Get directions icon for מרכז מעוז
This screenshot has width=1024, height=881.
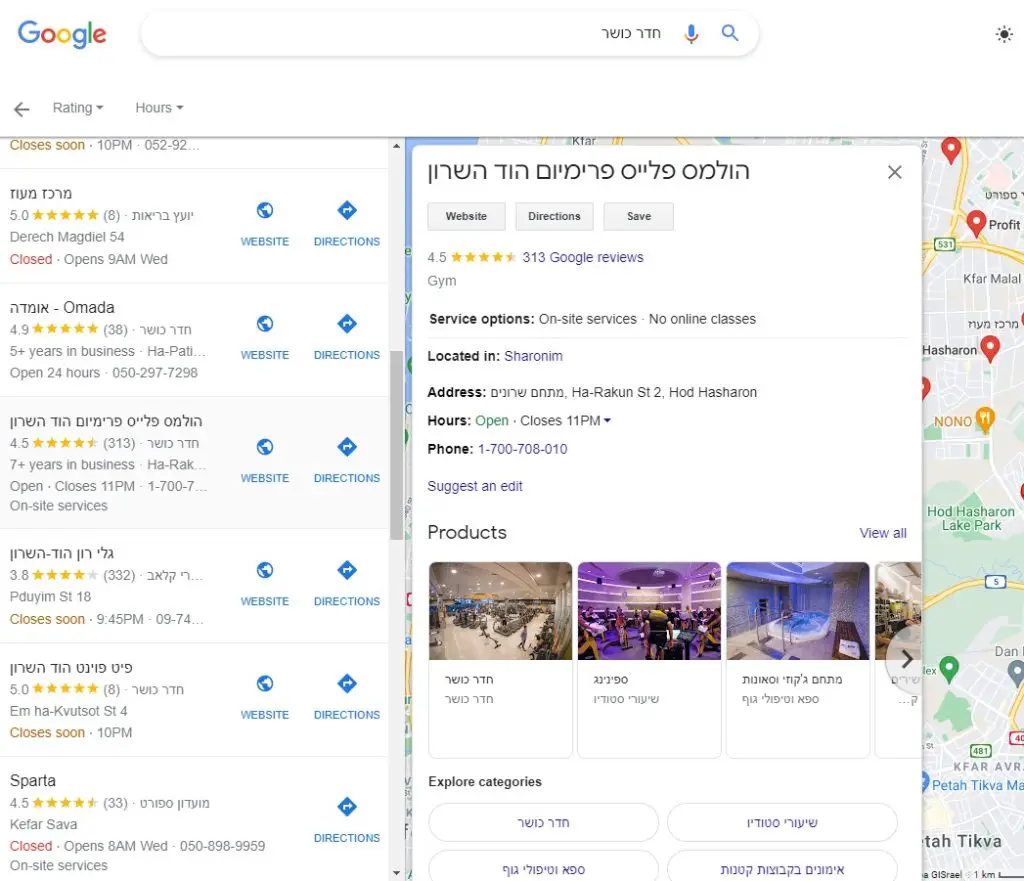347,210
